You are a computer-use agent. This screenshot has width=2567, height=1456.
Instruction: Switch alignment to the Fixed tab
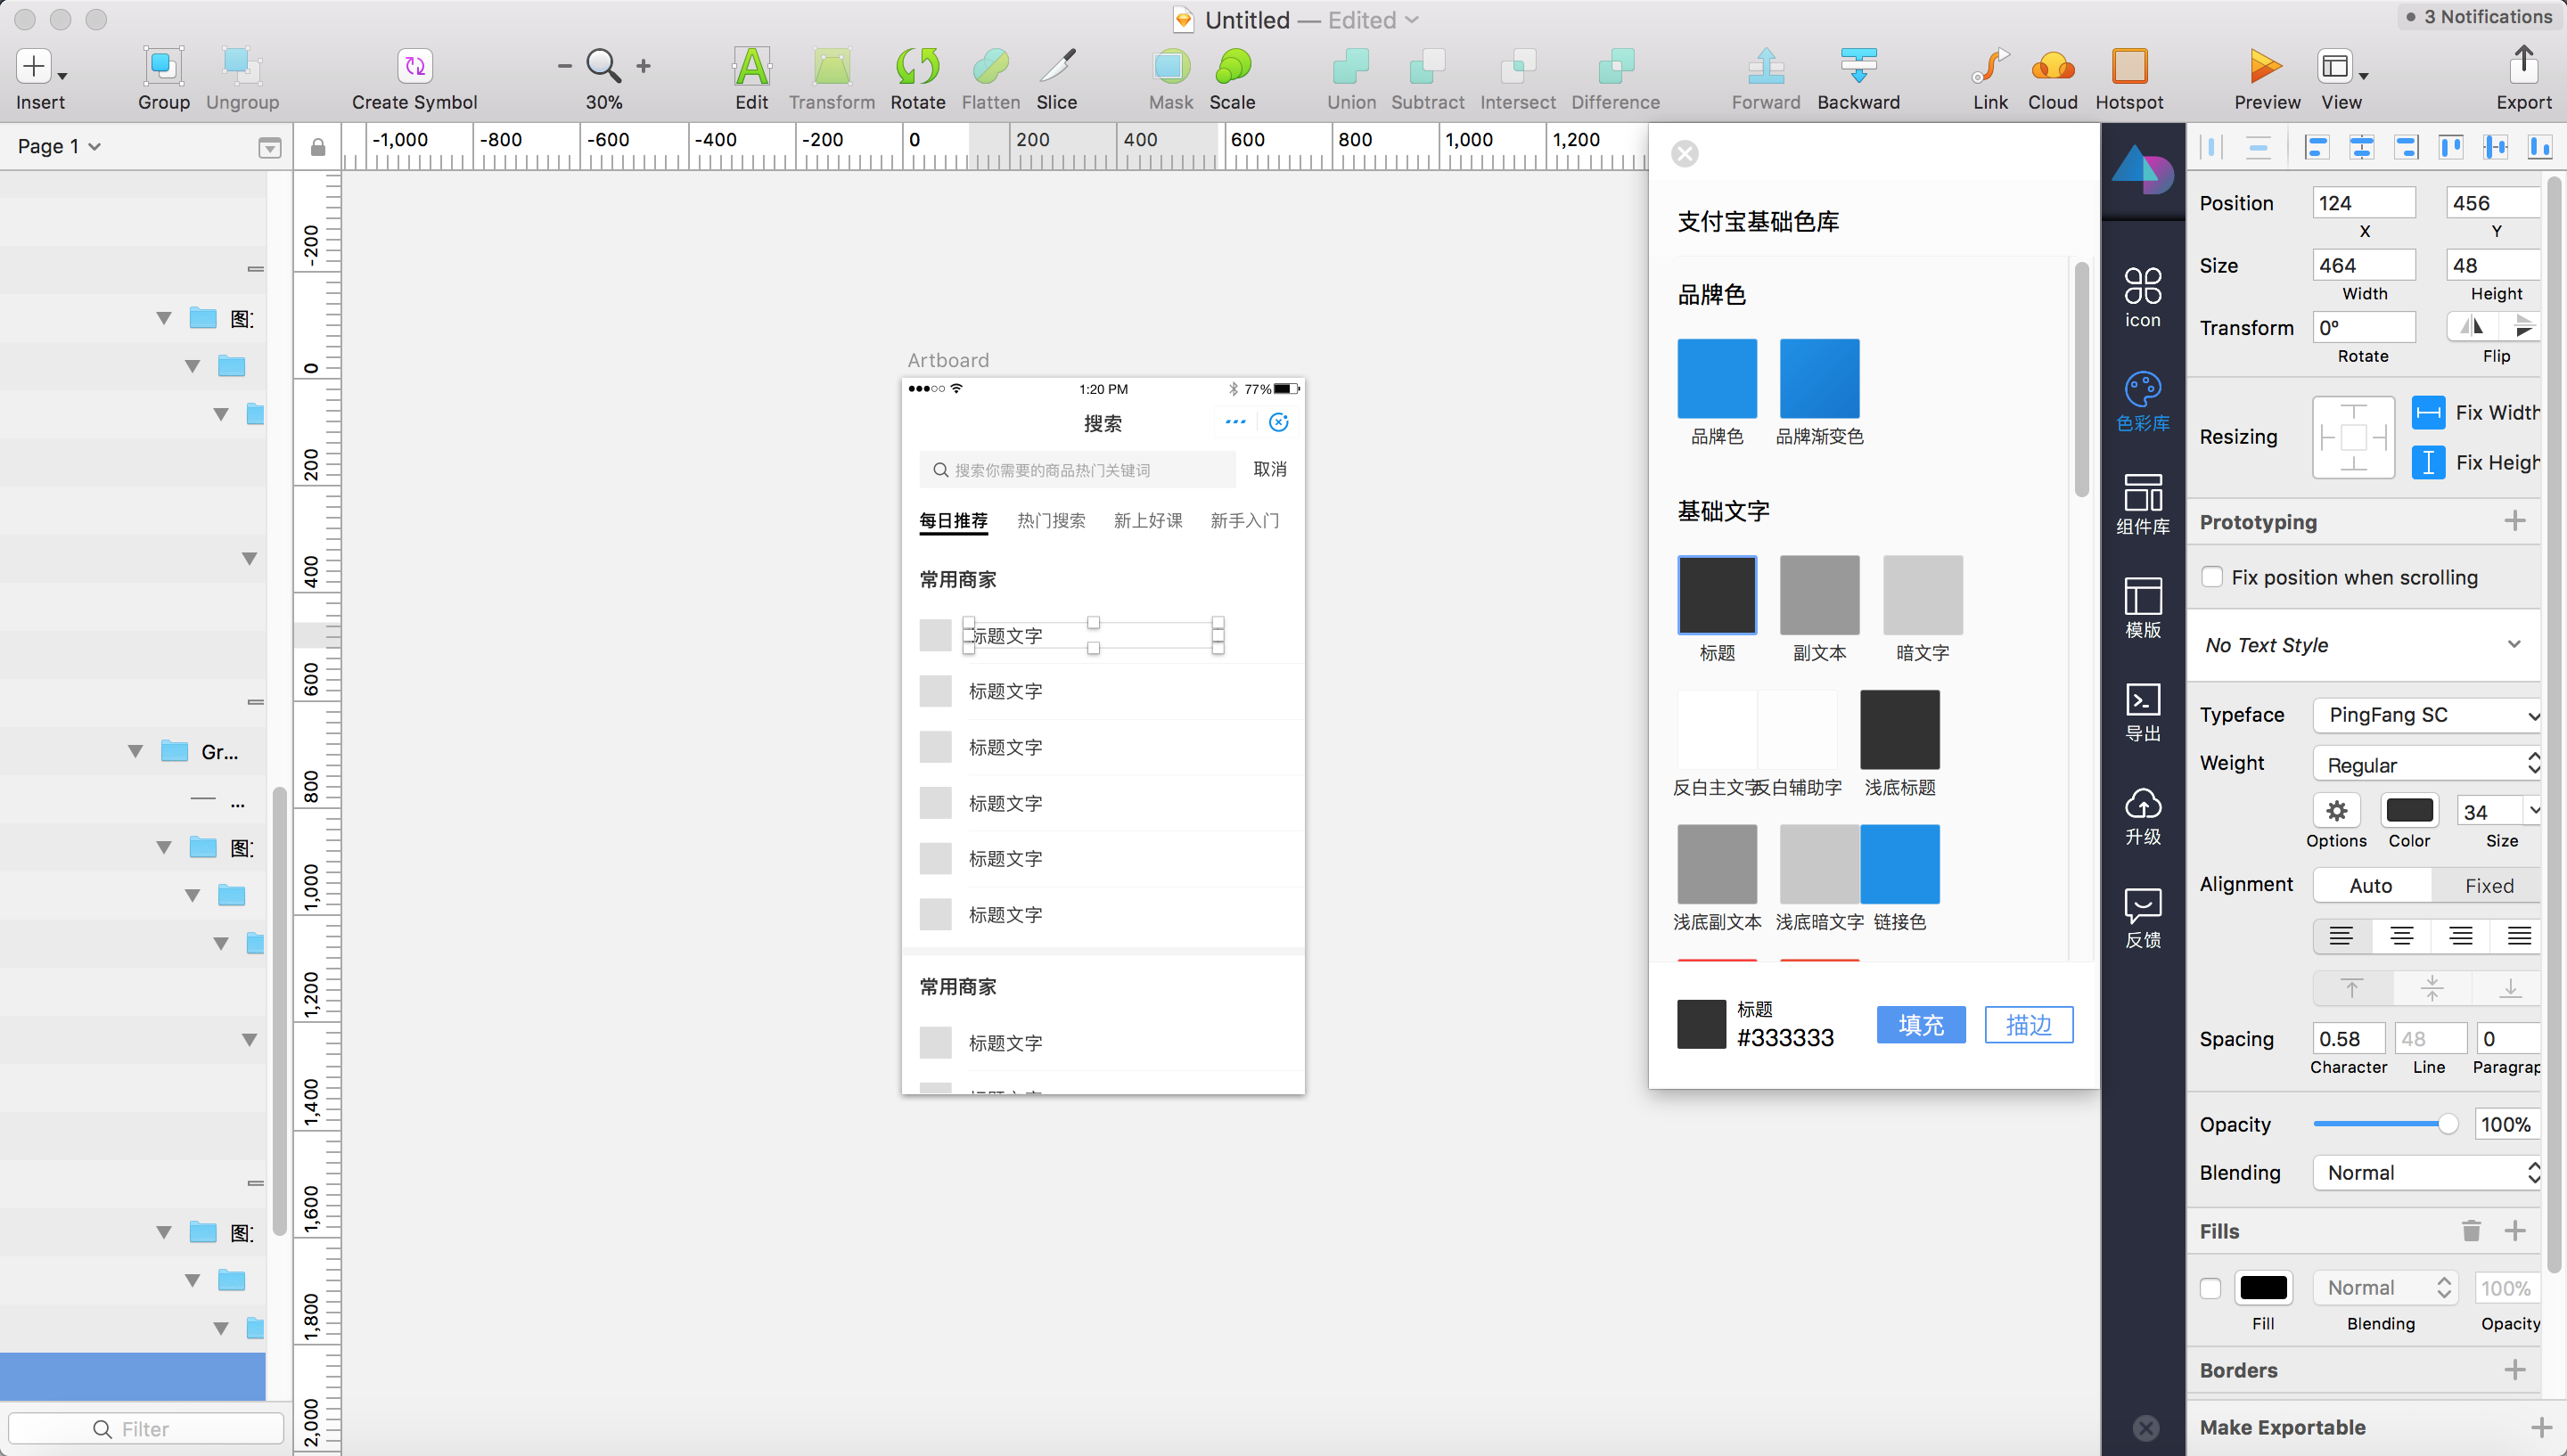[2487, 885]
